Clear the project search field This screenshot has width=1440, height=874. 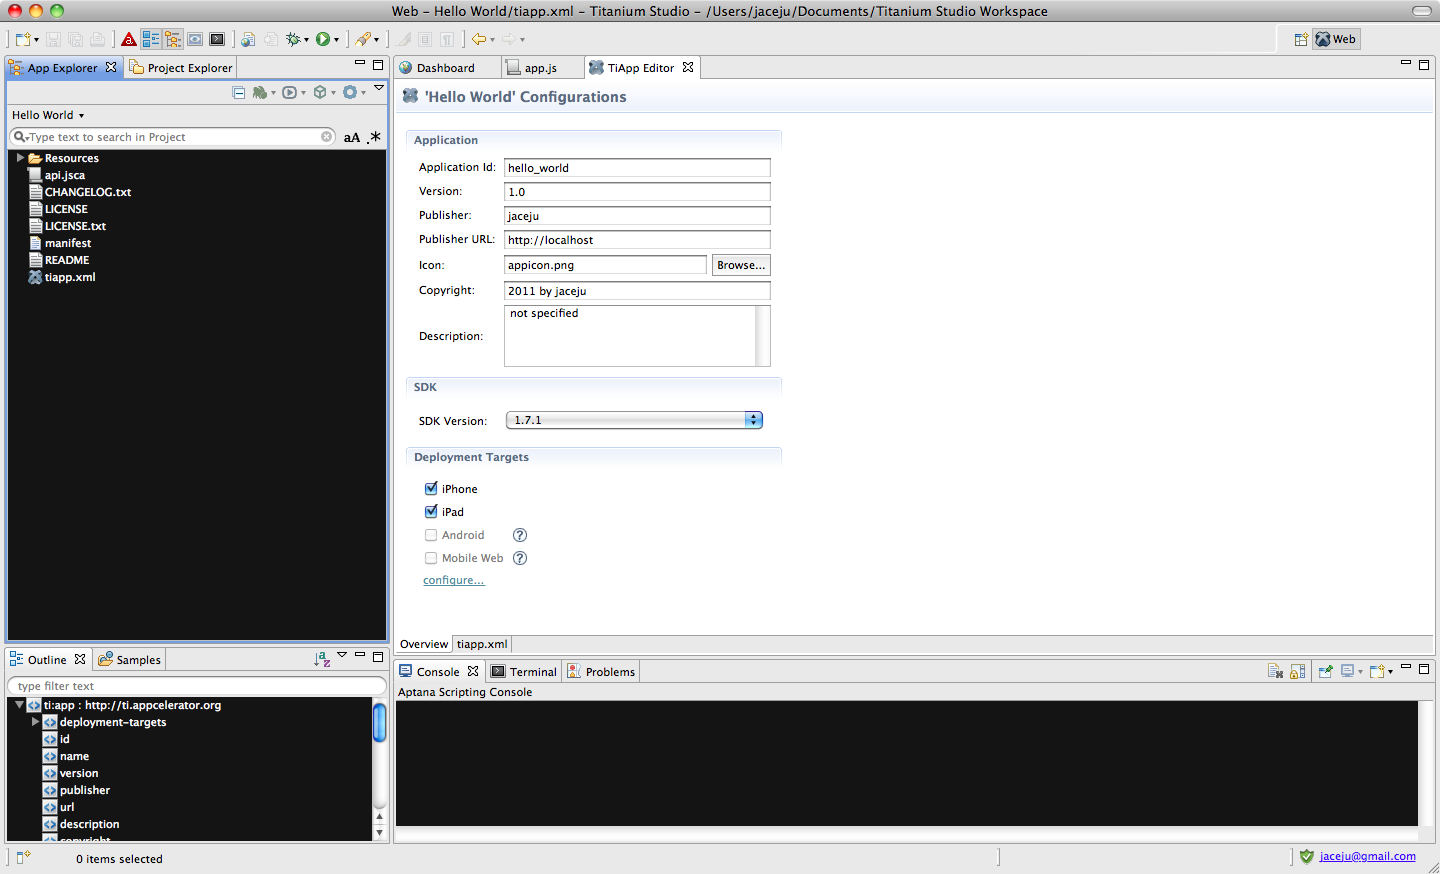click(x=326, y=137)
